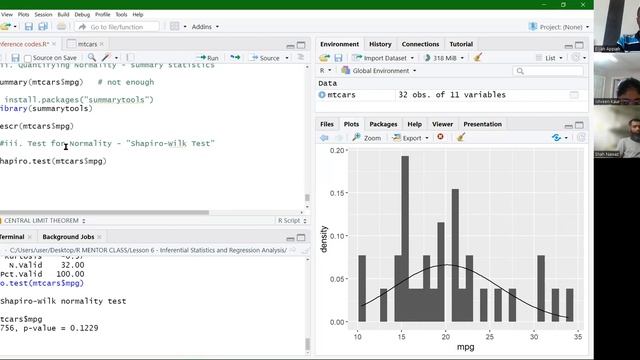Switch to the mtcars editor tab
640x360 pixels.
coord(87,44)
